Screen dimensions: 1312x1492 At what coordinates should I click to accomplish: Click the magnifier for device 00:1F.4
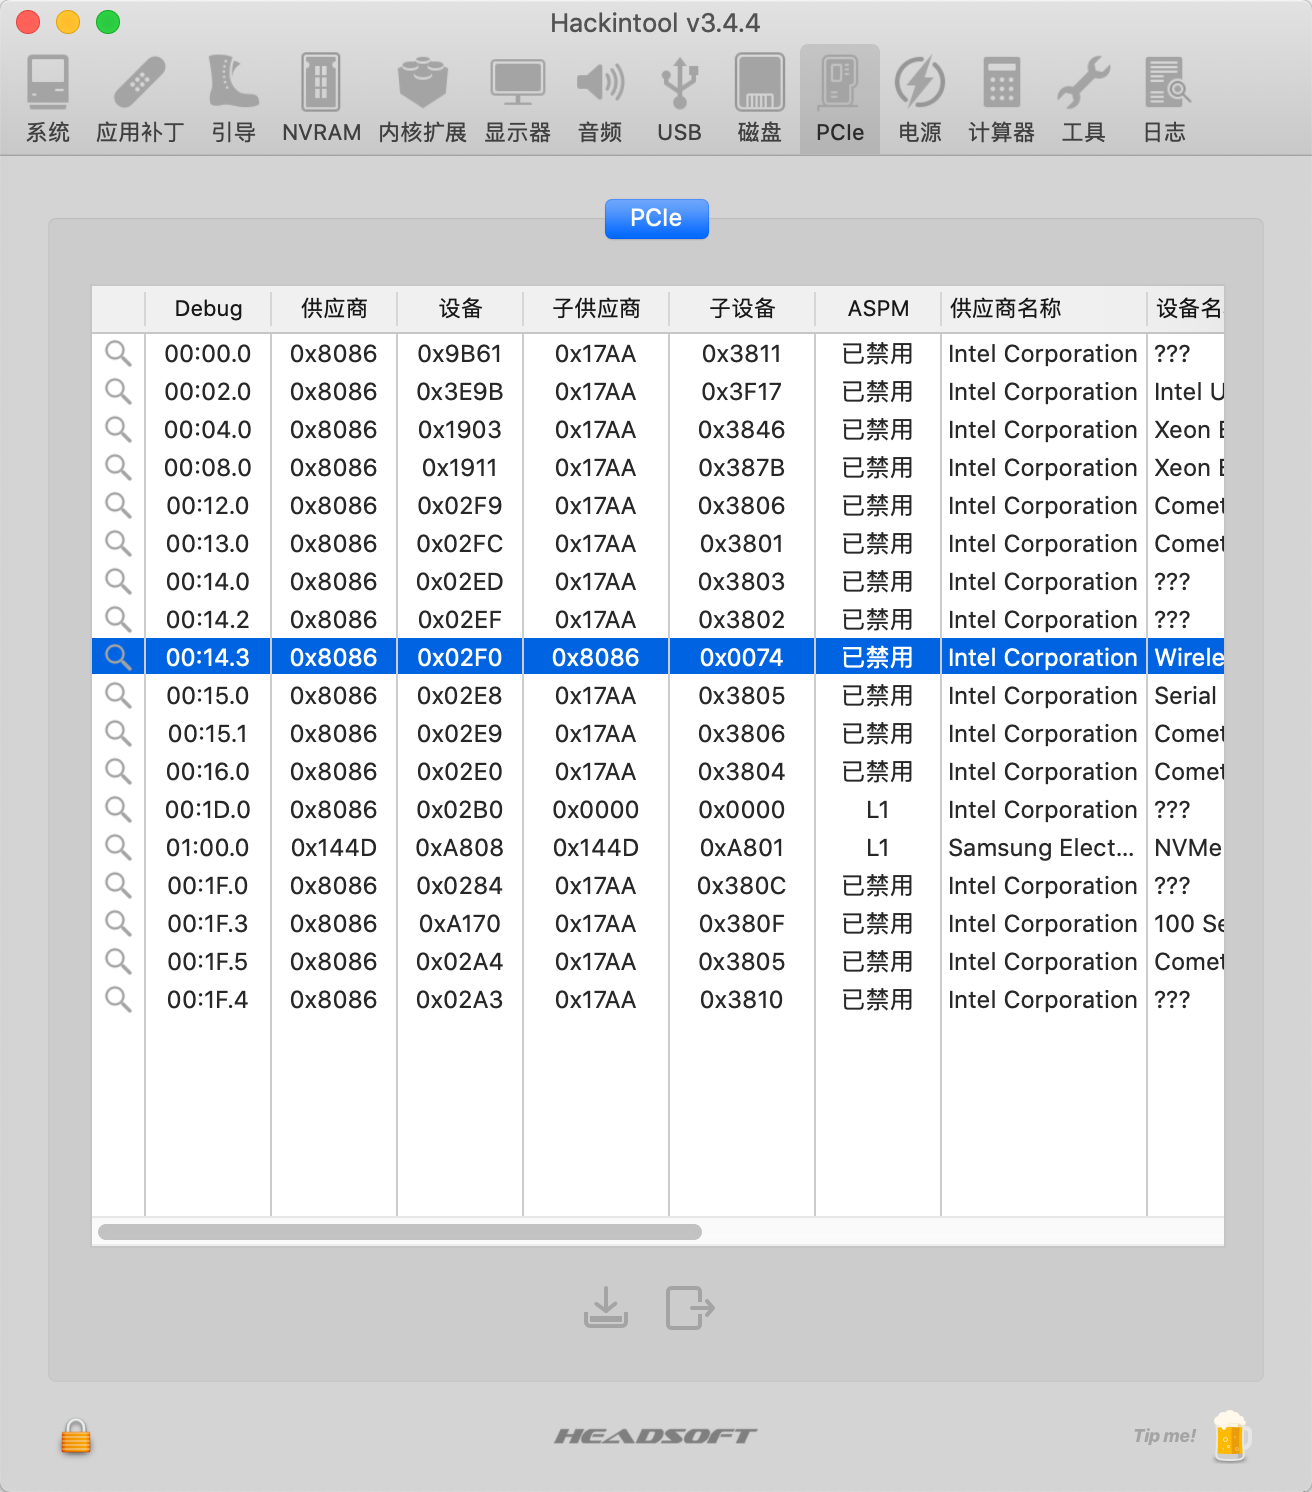(x=118, y=999)
